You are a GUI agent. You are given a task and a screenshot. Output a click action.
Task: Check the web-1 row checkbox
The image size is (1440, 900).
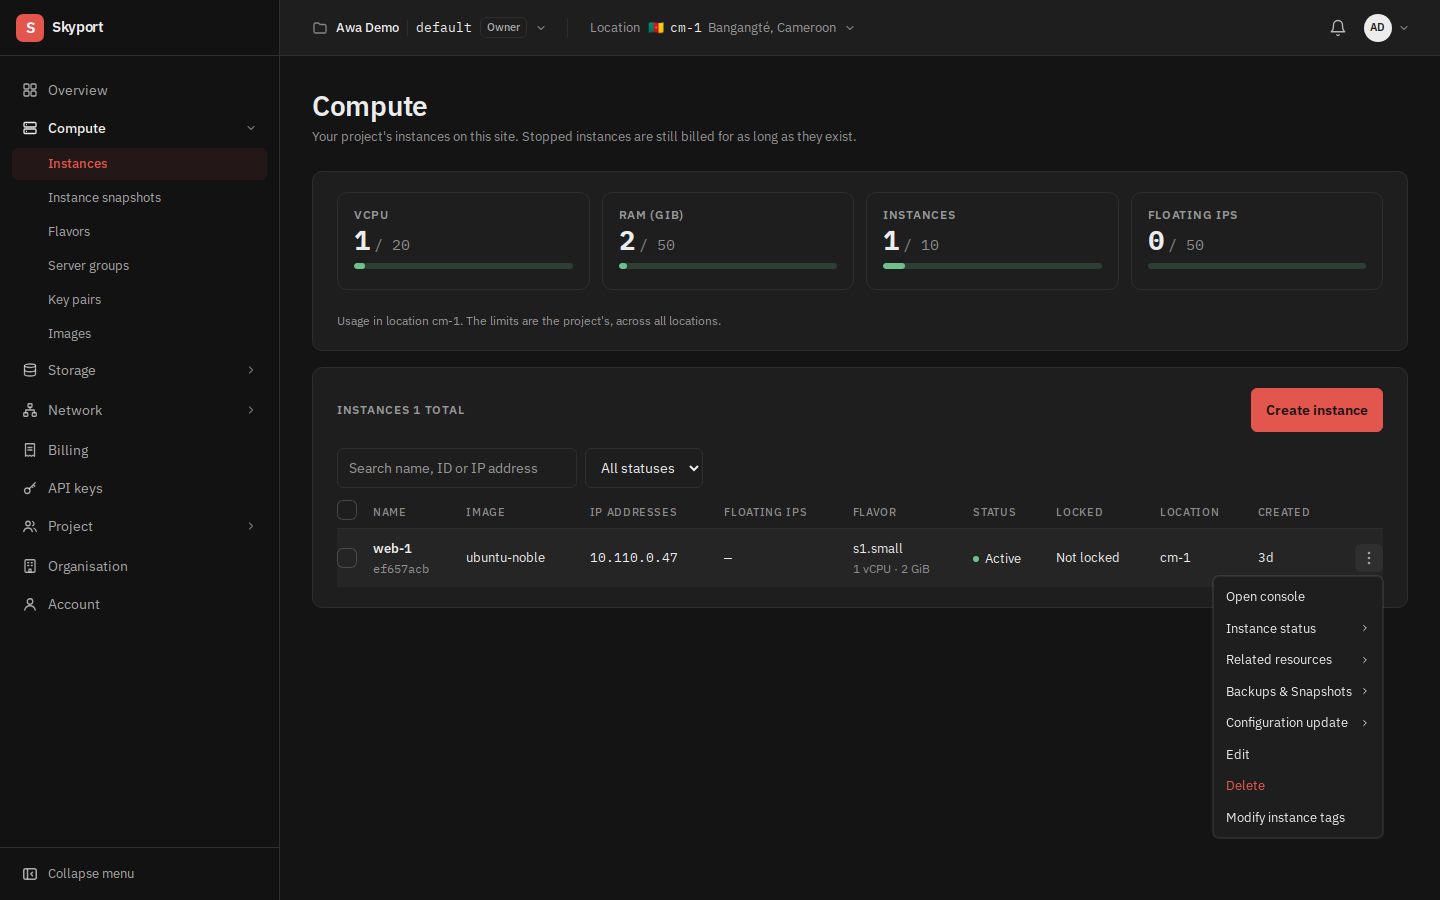point(347,558)
